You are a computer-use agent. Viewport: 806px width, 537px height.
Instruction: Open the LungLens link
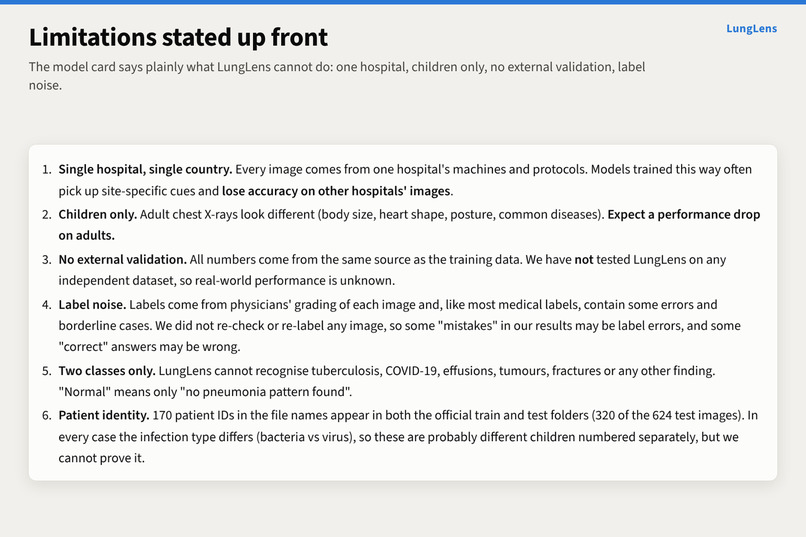click(x=751, y=29)
